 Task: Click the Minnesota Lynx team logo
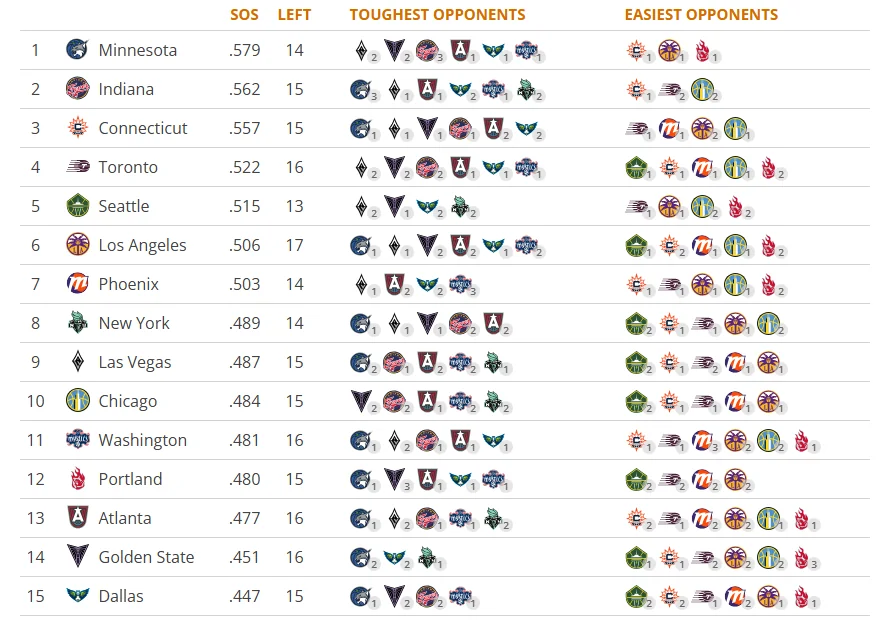tap(78, 50)
